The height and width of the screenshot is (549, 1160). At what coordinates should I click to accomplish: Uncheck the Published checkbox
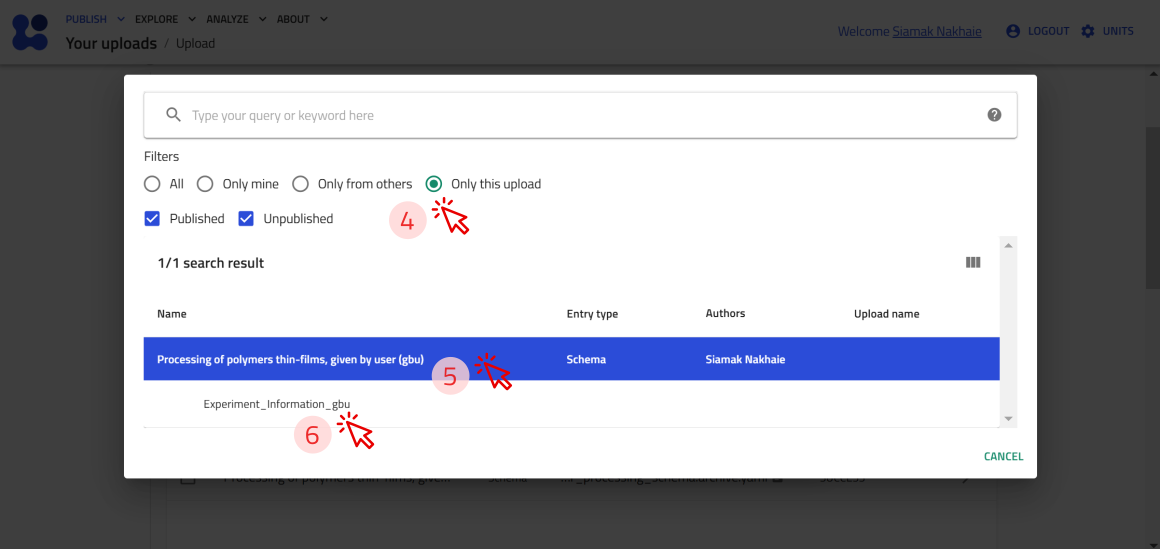[152, 219]
